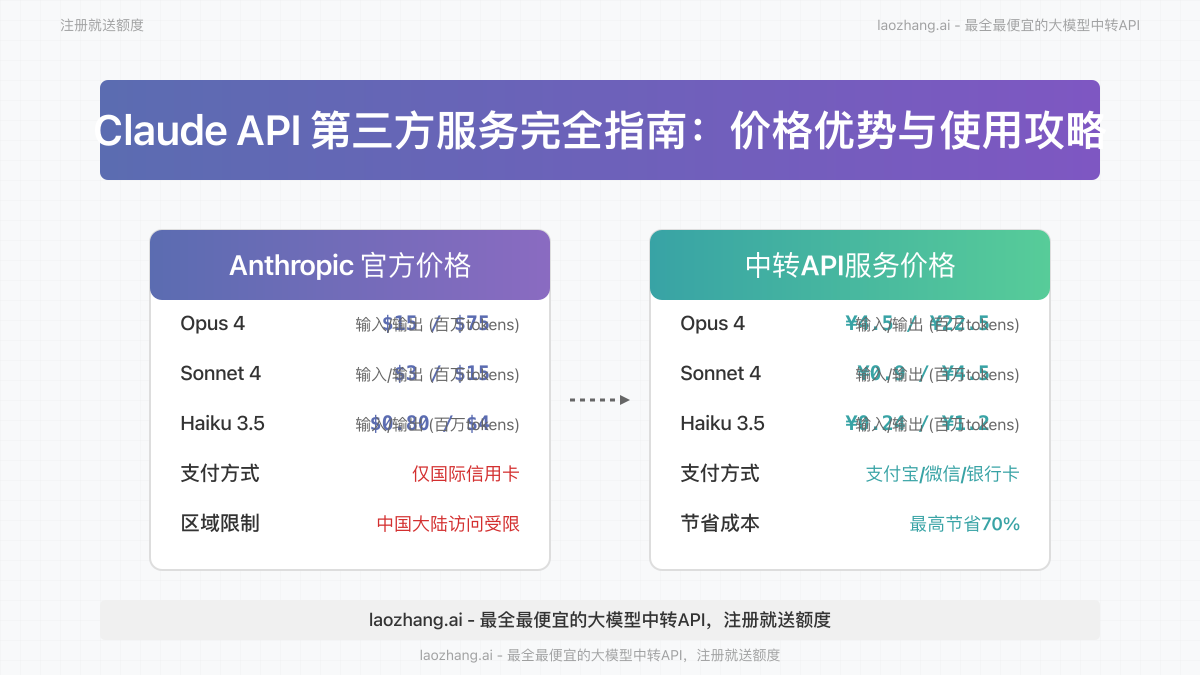The image size is (1200, 675).
Task: Click the green '最高节省70%' value
Action: click(965, 524)
